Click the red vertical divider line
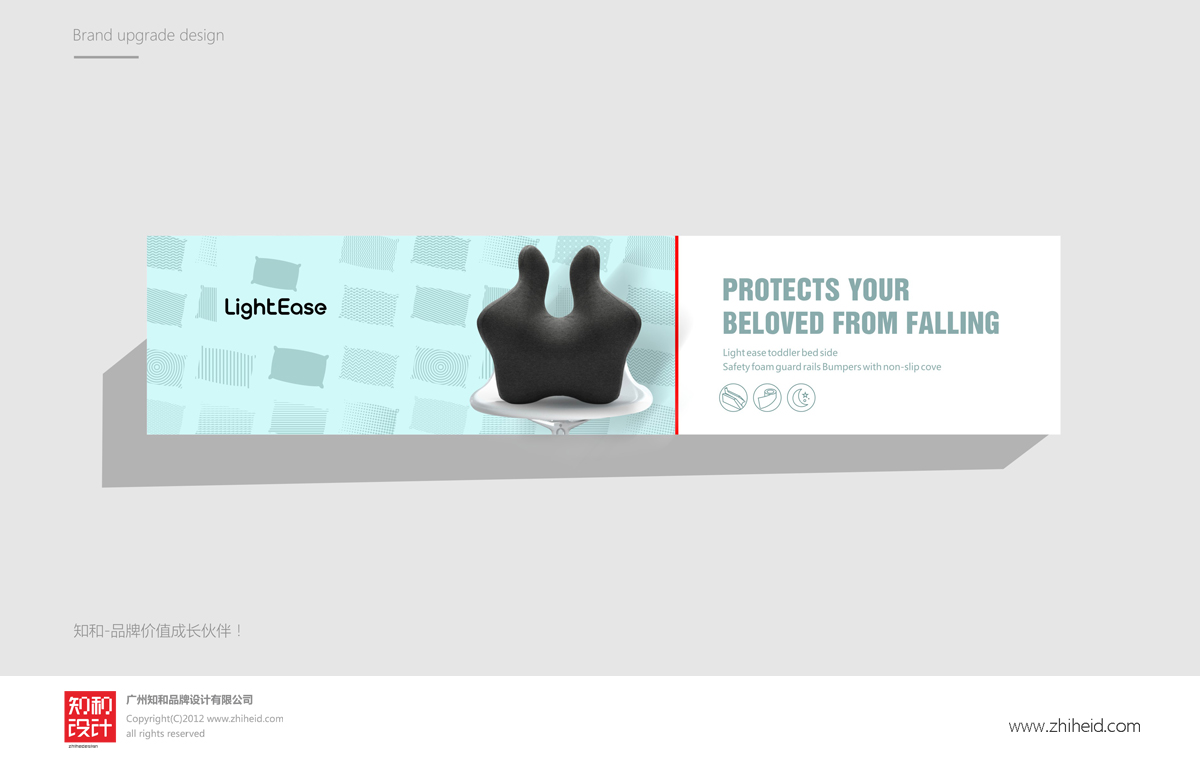The image size is (1200, 763). coord(677,335)
